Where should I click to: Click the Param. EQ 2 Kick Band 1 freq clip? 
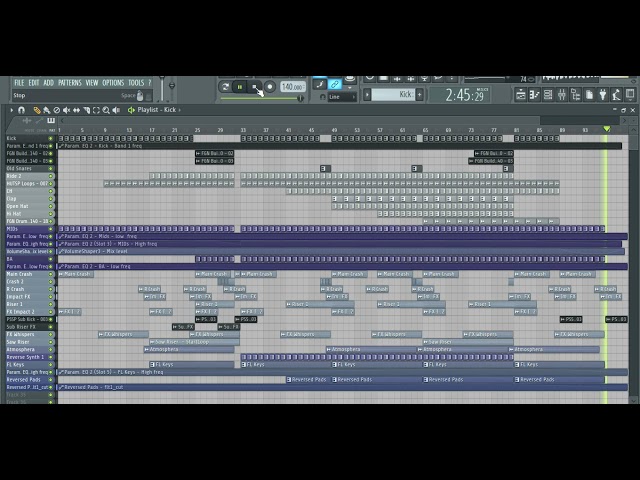click(x=339, y=146)
